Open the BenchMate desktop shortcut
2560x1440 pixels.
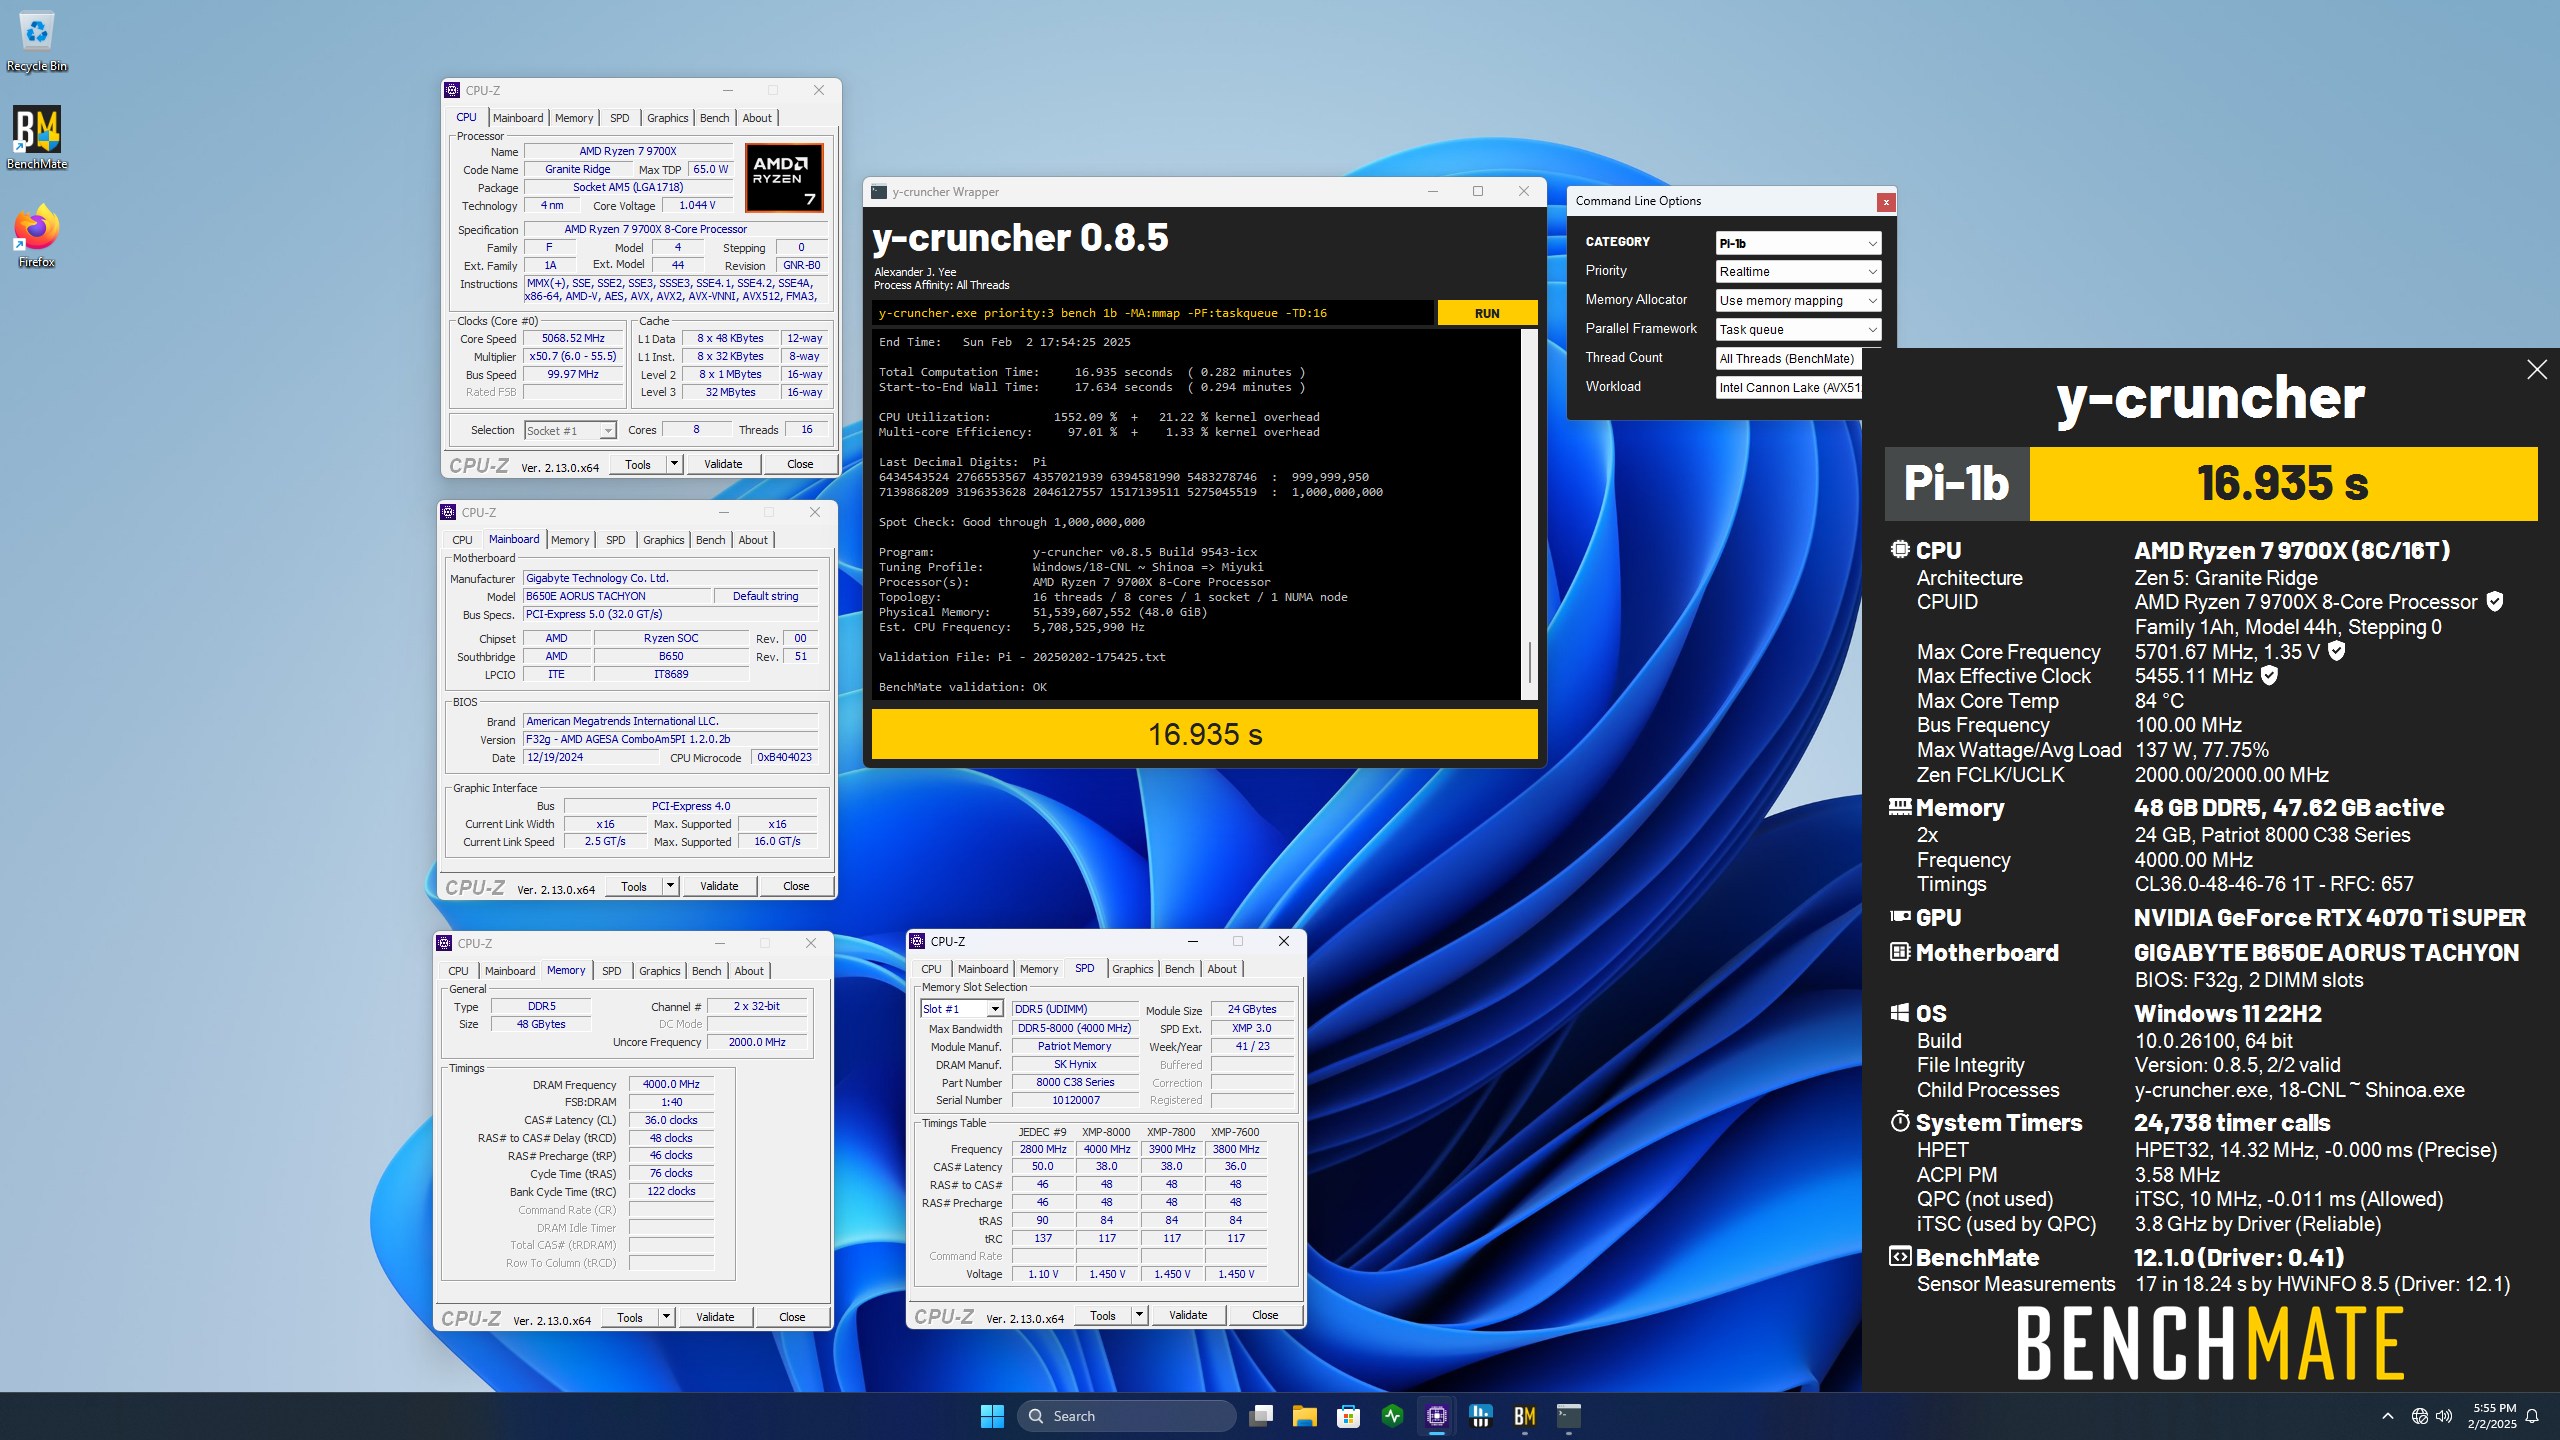tap(37, 138)
